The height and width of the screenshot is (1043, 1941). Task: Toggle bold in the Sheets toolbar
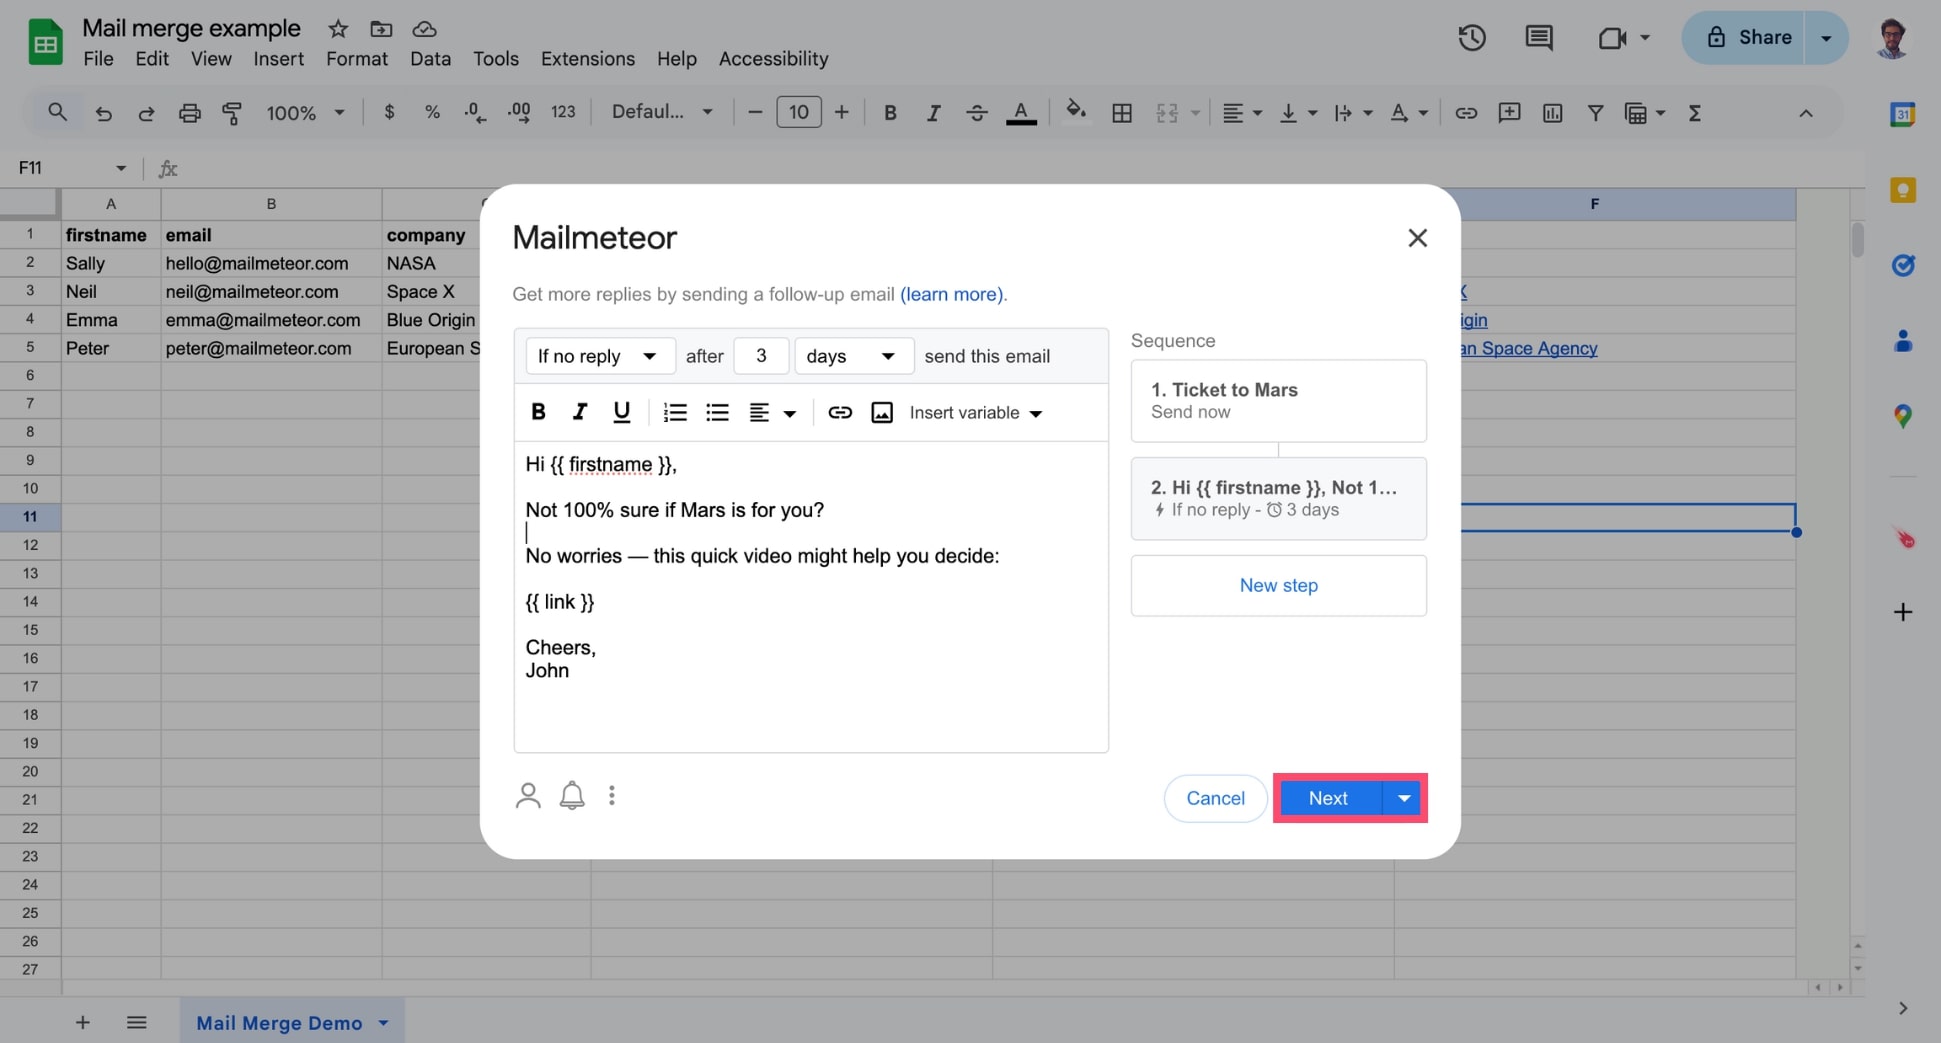pyautogui.click(x=890, y=113)
